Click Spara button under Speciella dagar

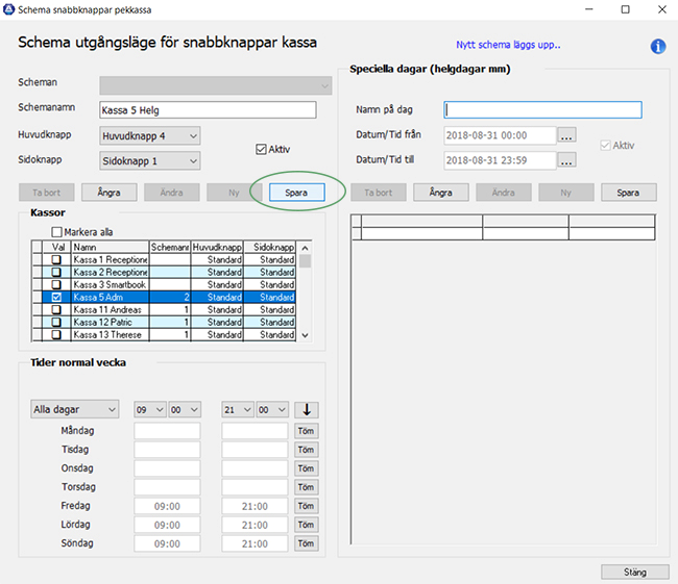tap(628, 192)
